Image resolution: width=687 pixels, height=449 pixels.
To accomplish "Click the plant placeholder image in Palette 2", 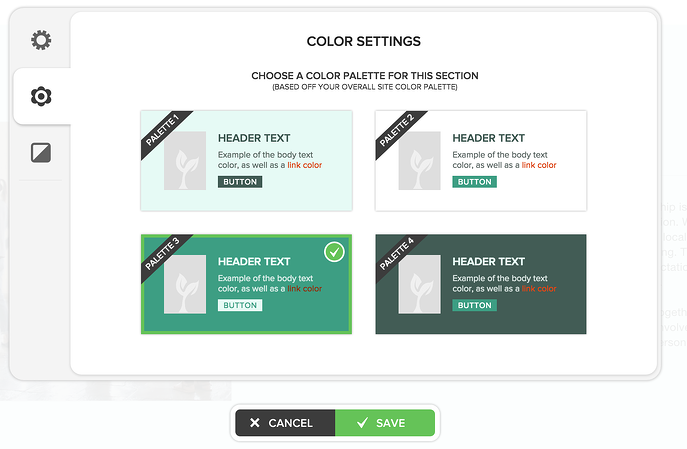I will tap(419, 160).
